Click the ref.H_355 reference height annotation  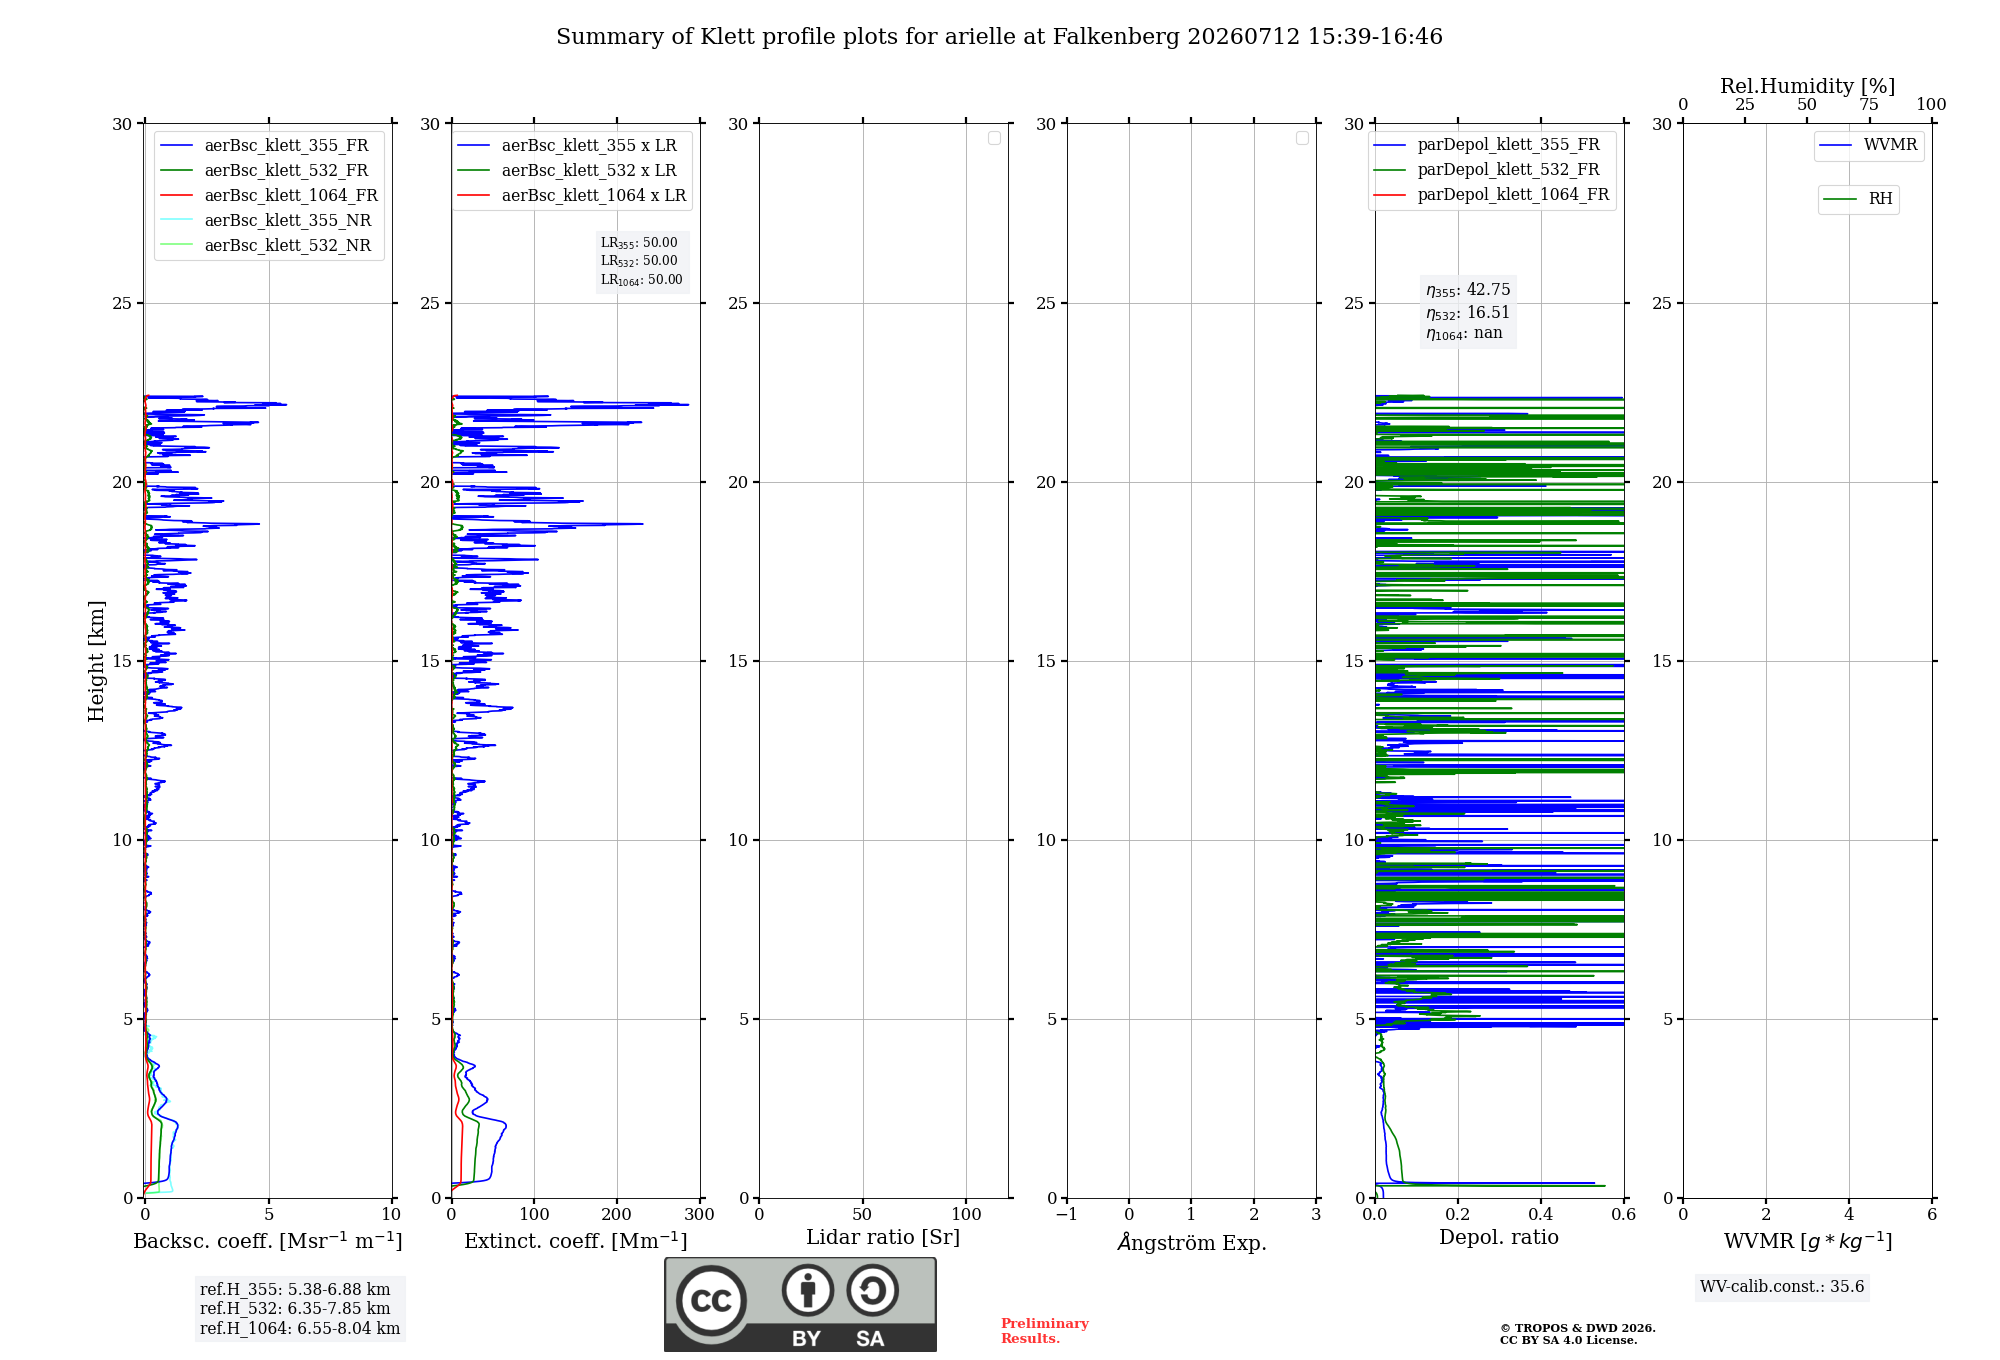pyautogui.click(x=295, y=1290)
